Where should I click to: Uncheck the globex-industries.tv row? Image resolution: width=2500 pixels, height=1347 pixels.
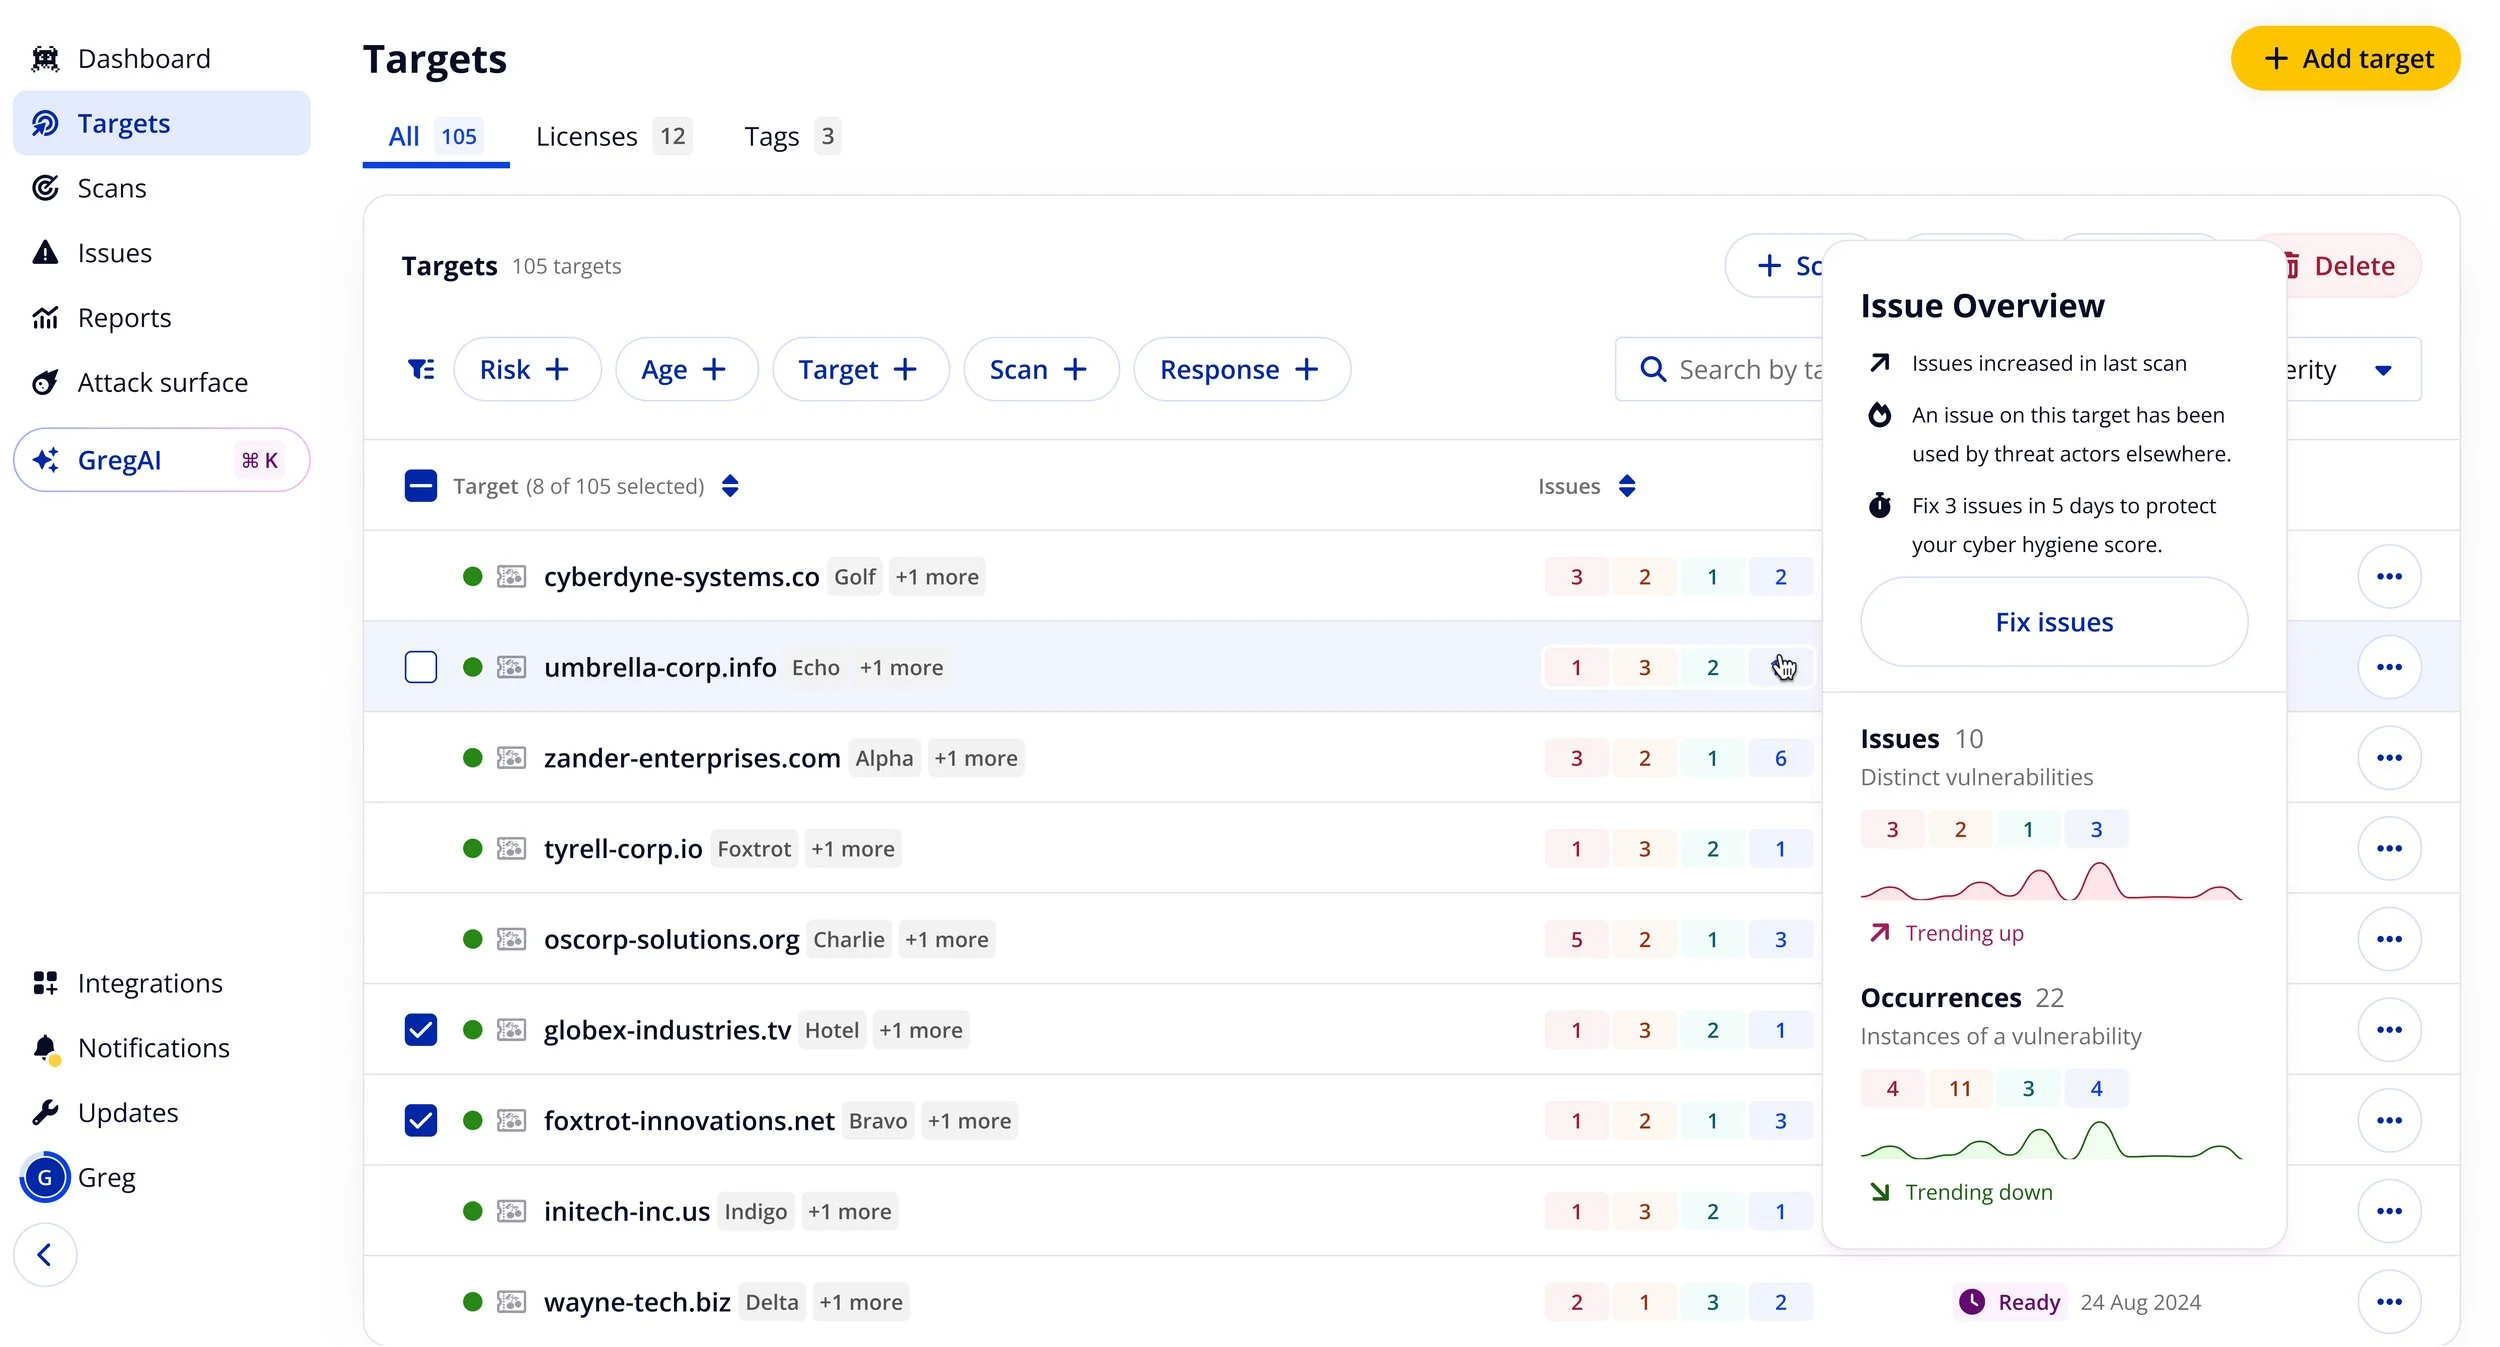coord(421,1029)
